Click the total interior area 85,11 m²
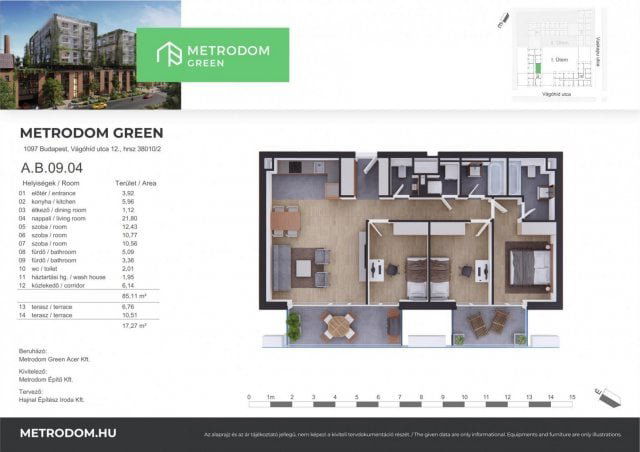This screenshot has width=640, height=452. [x=134, y=296]
